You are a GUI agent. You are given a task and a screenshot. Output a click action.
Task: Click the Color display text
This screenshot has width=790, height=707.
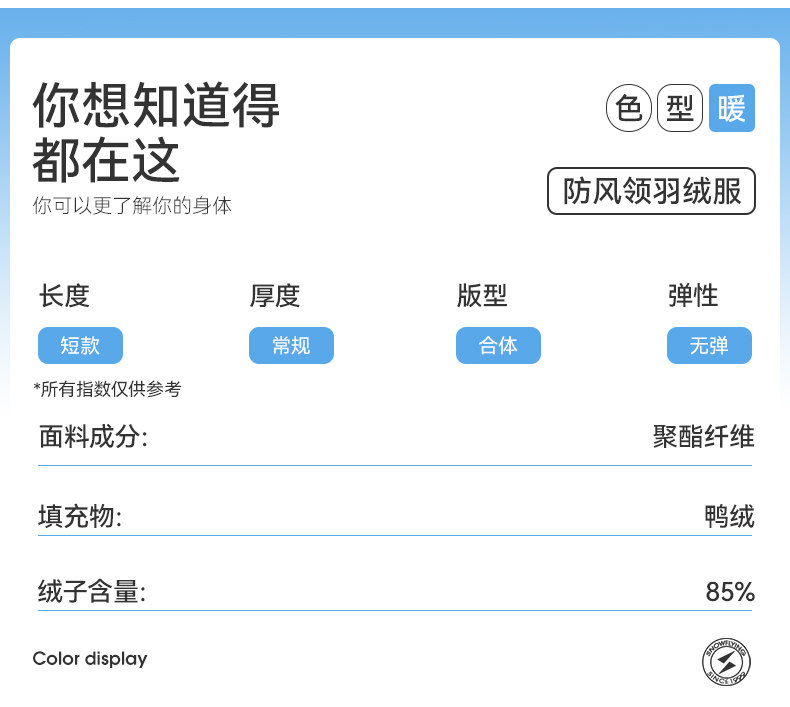pyautogui.click(x=90, y=659)
